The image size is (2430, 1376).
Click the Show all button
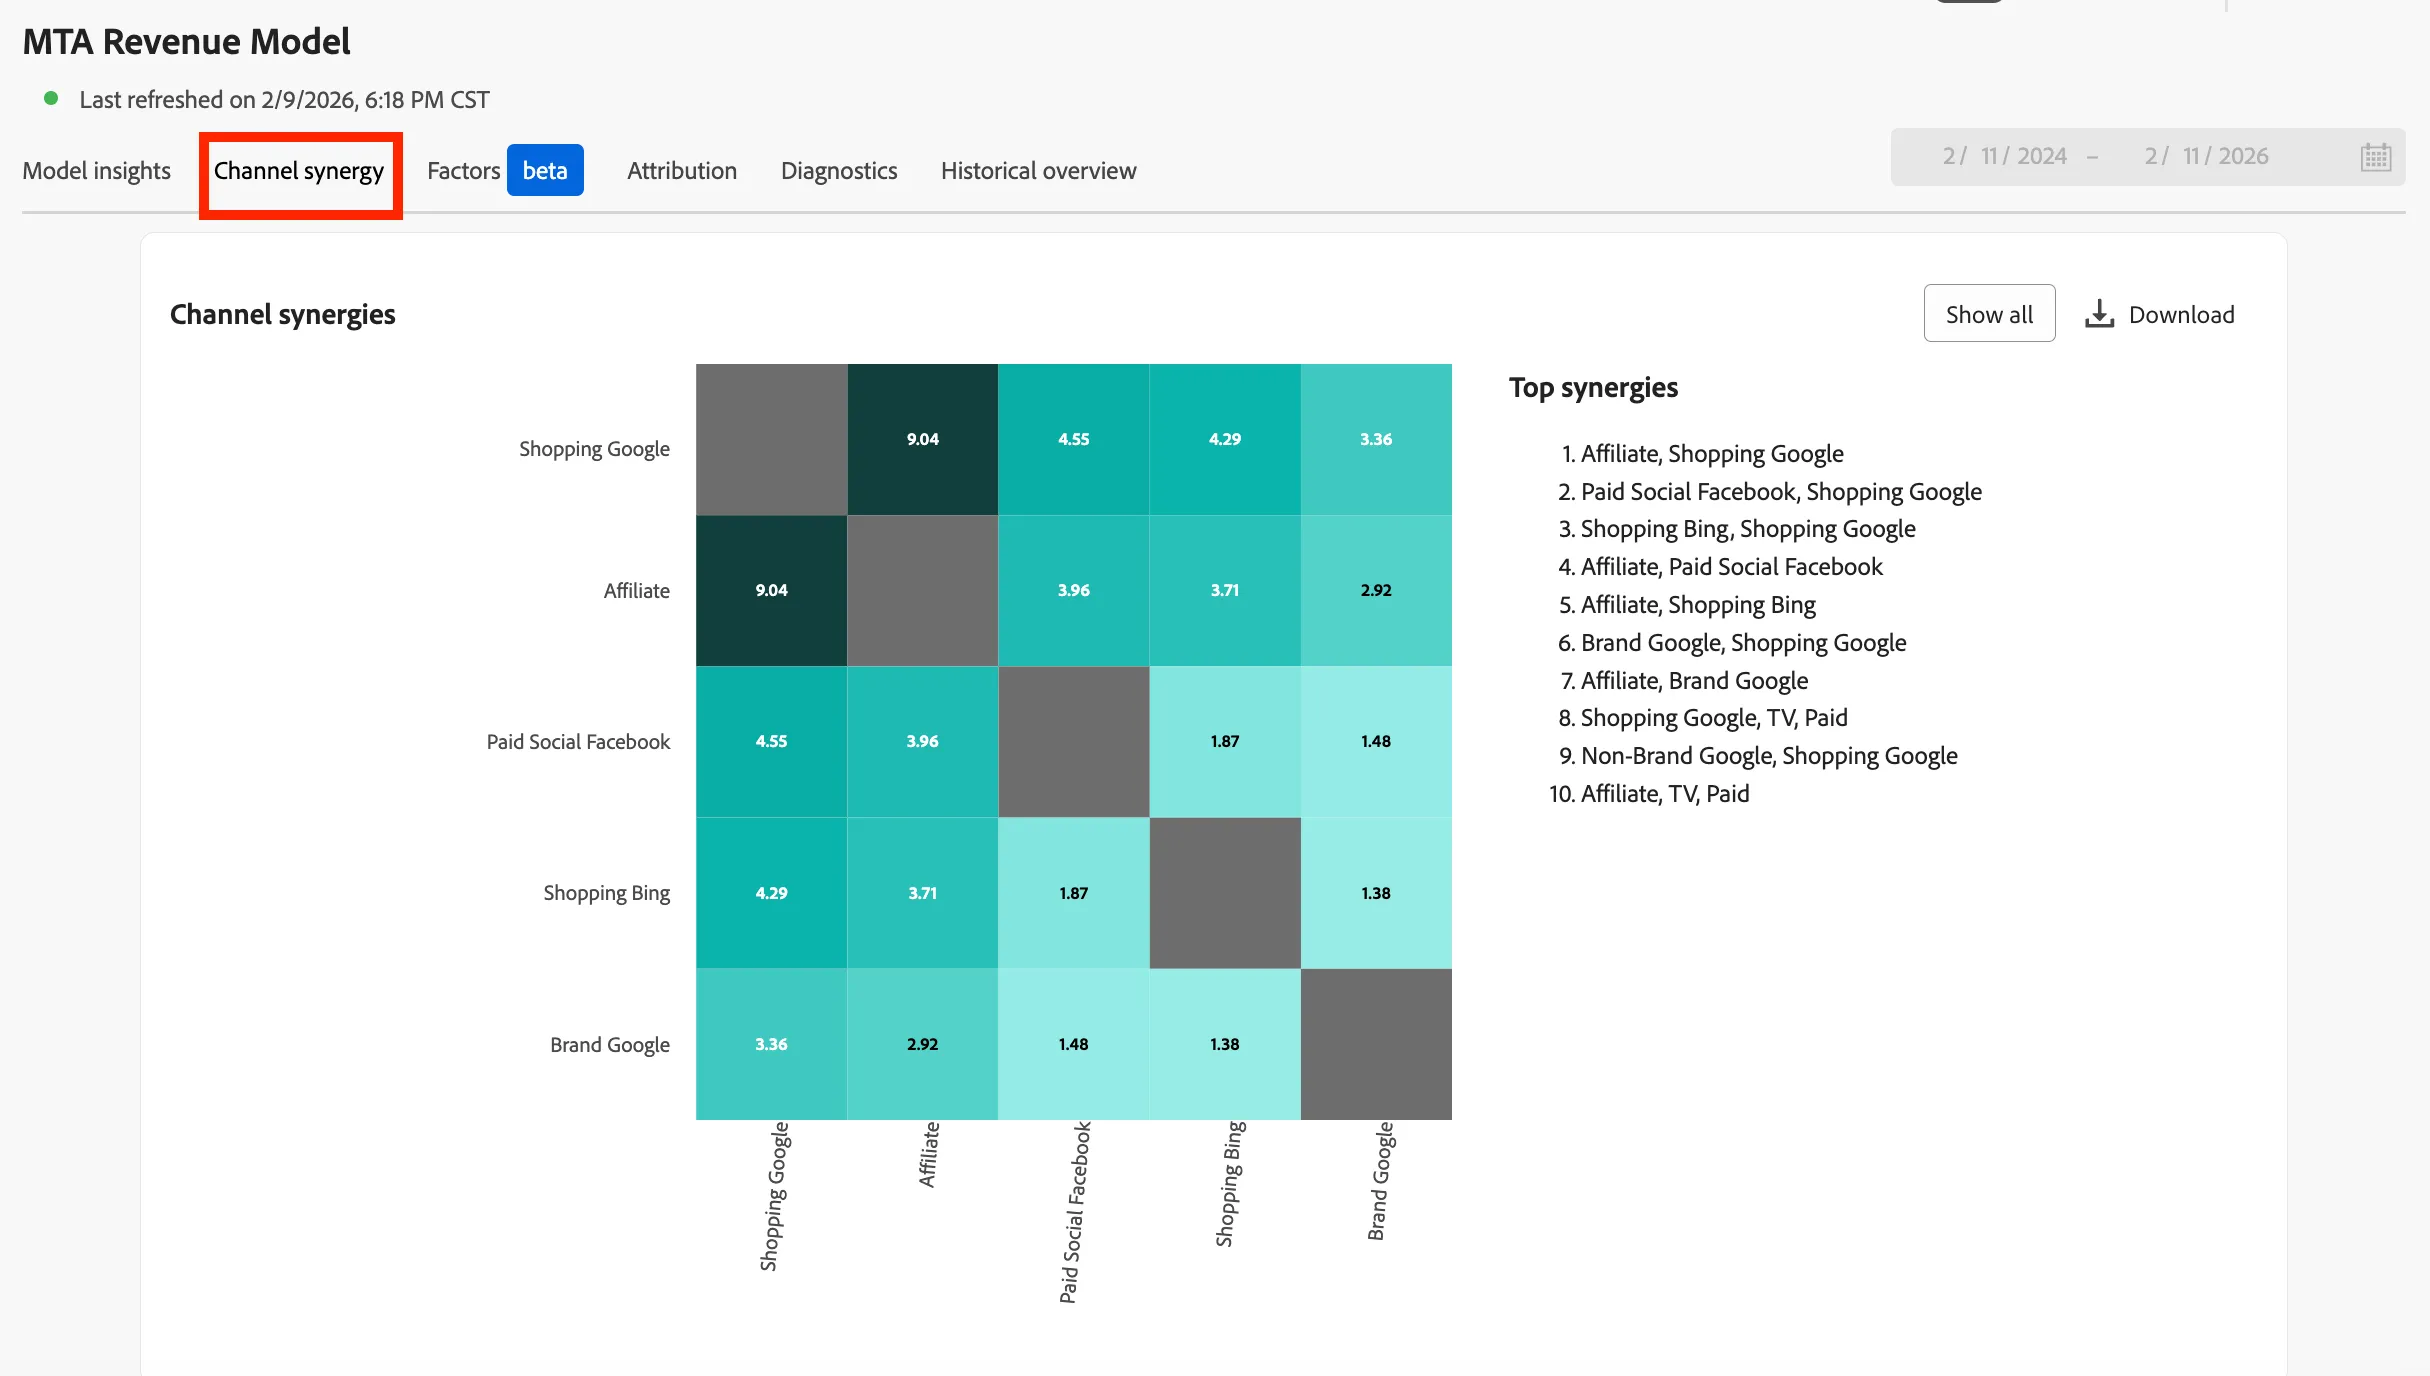point(1989,314)
